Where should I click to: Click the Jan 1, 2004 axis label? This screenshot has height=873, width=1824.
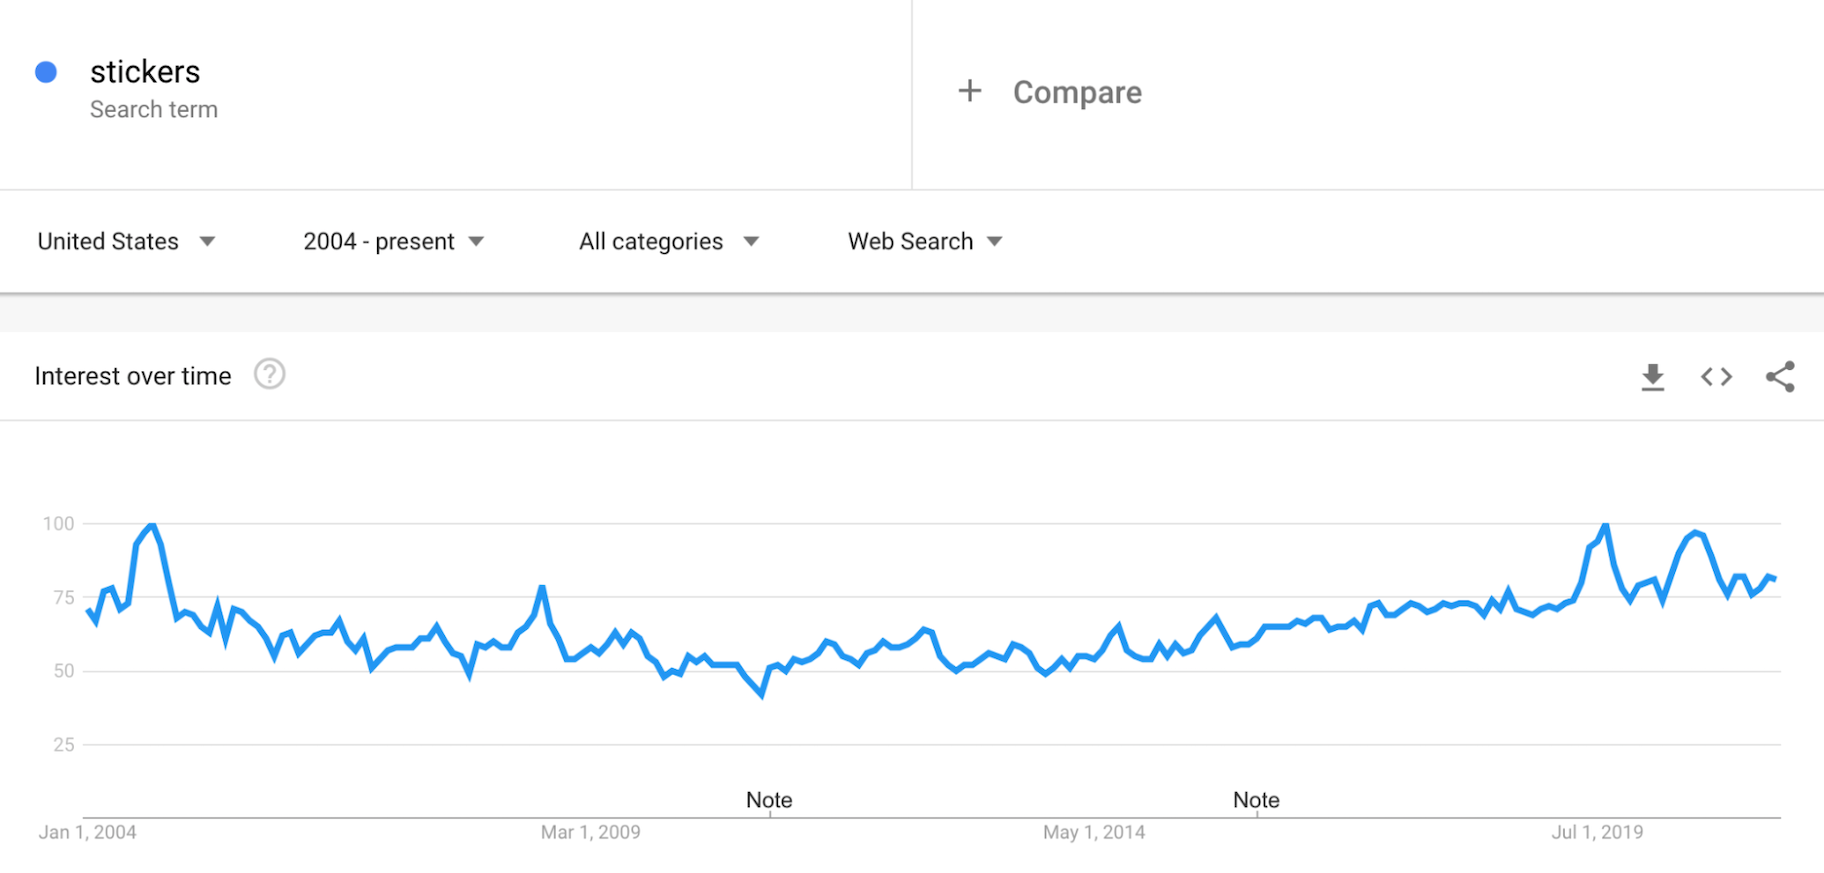(88, 832)
